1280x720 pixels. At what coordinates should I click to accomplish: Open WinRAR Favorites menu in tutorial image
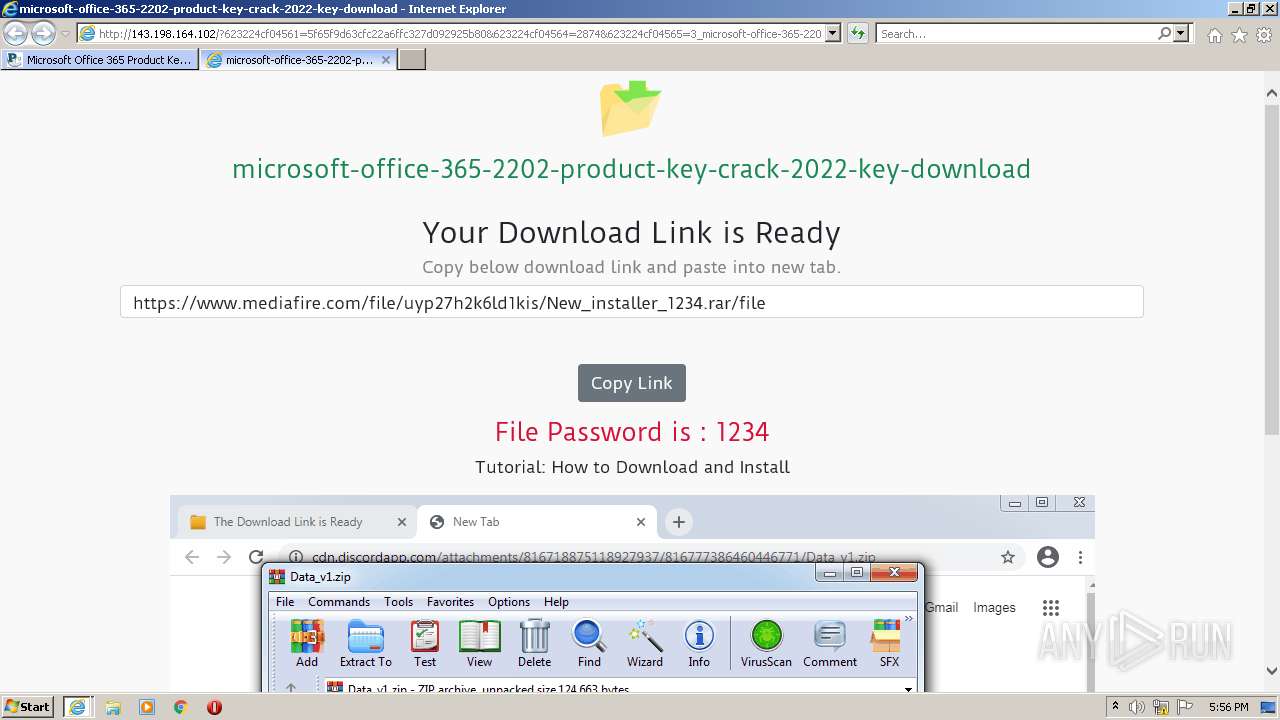pos(450,602)
